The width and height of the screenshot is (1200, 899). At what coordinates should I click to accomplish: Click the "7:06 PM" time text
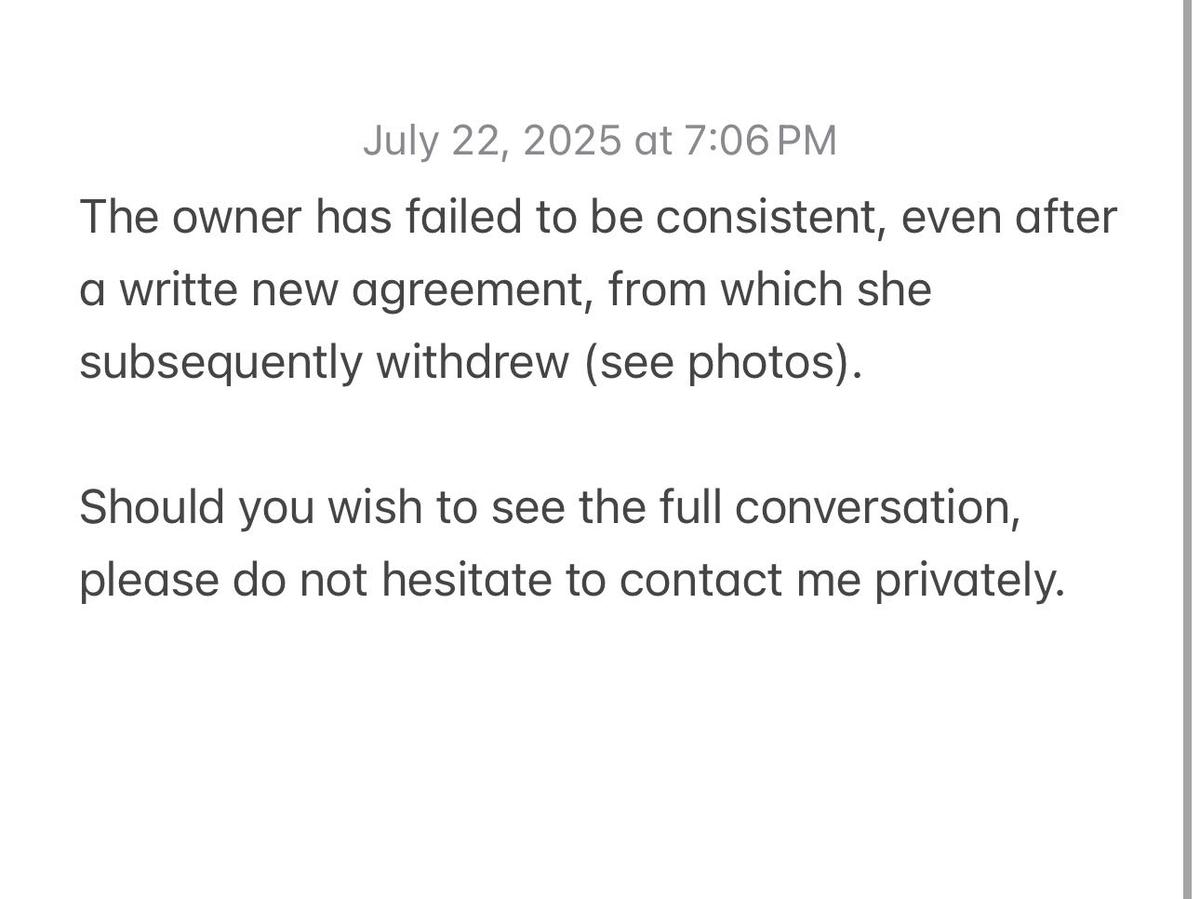[760, 141]
